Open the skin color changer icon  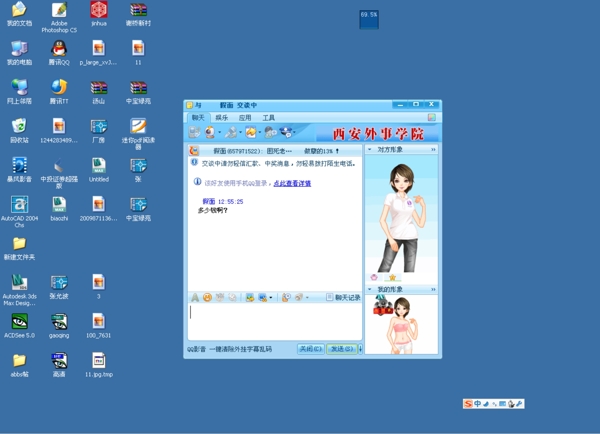coord(432,117)
